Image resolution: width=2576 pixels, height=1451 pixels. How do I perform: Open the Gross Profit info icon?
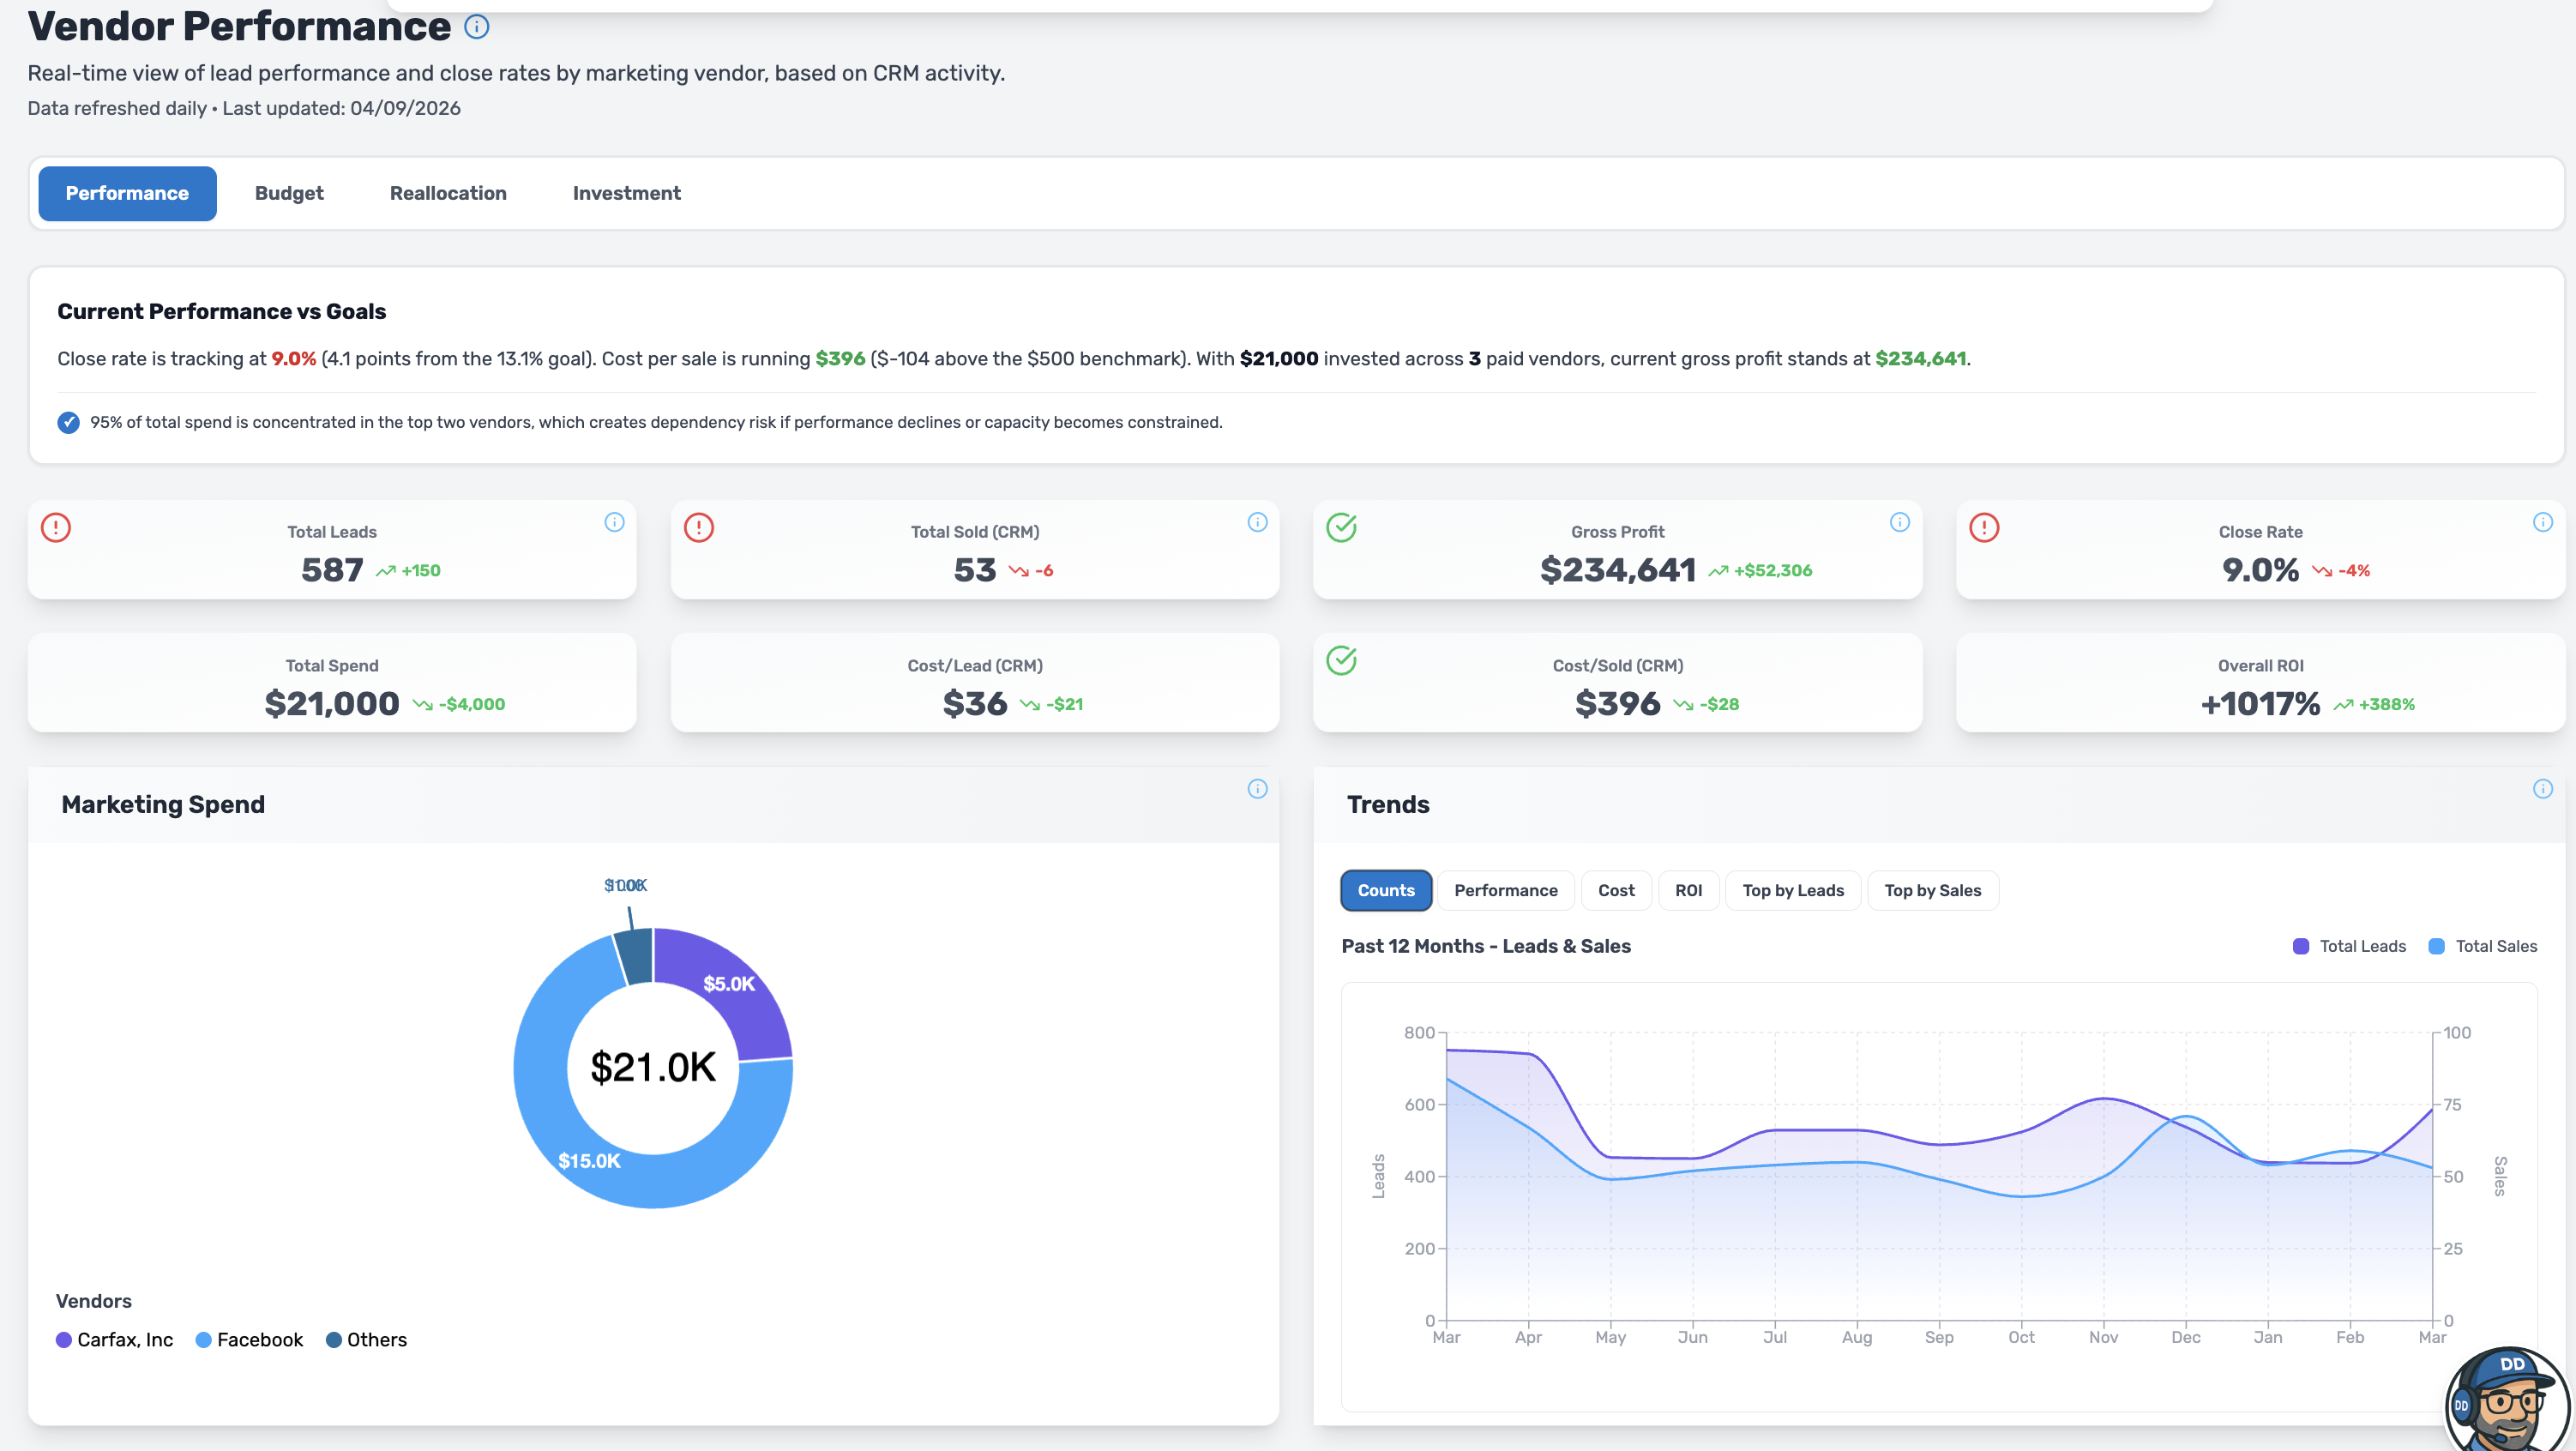[x=1899, y=522]
